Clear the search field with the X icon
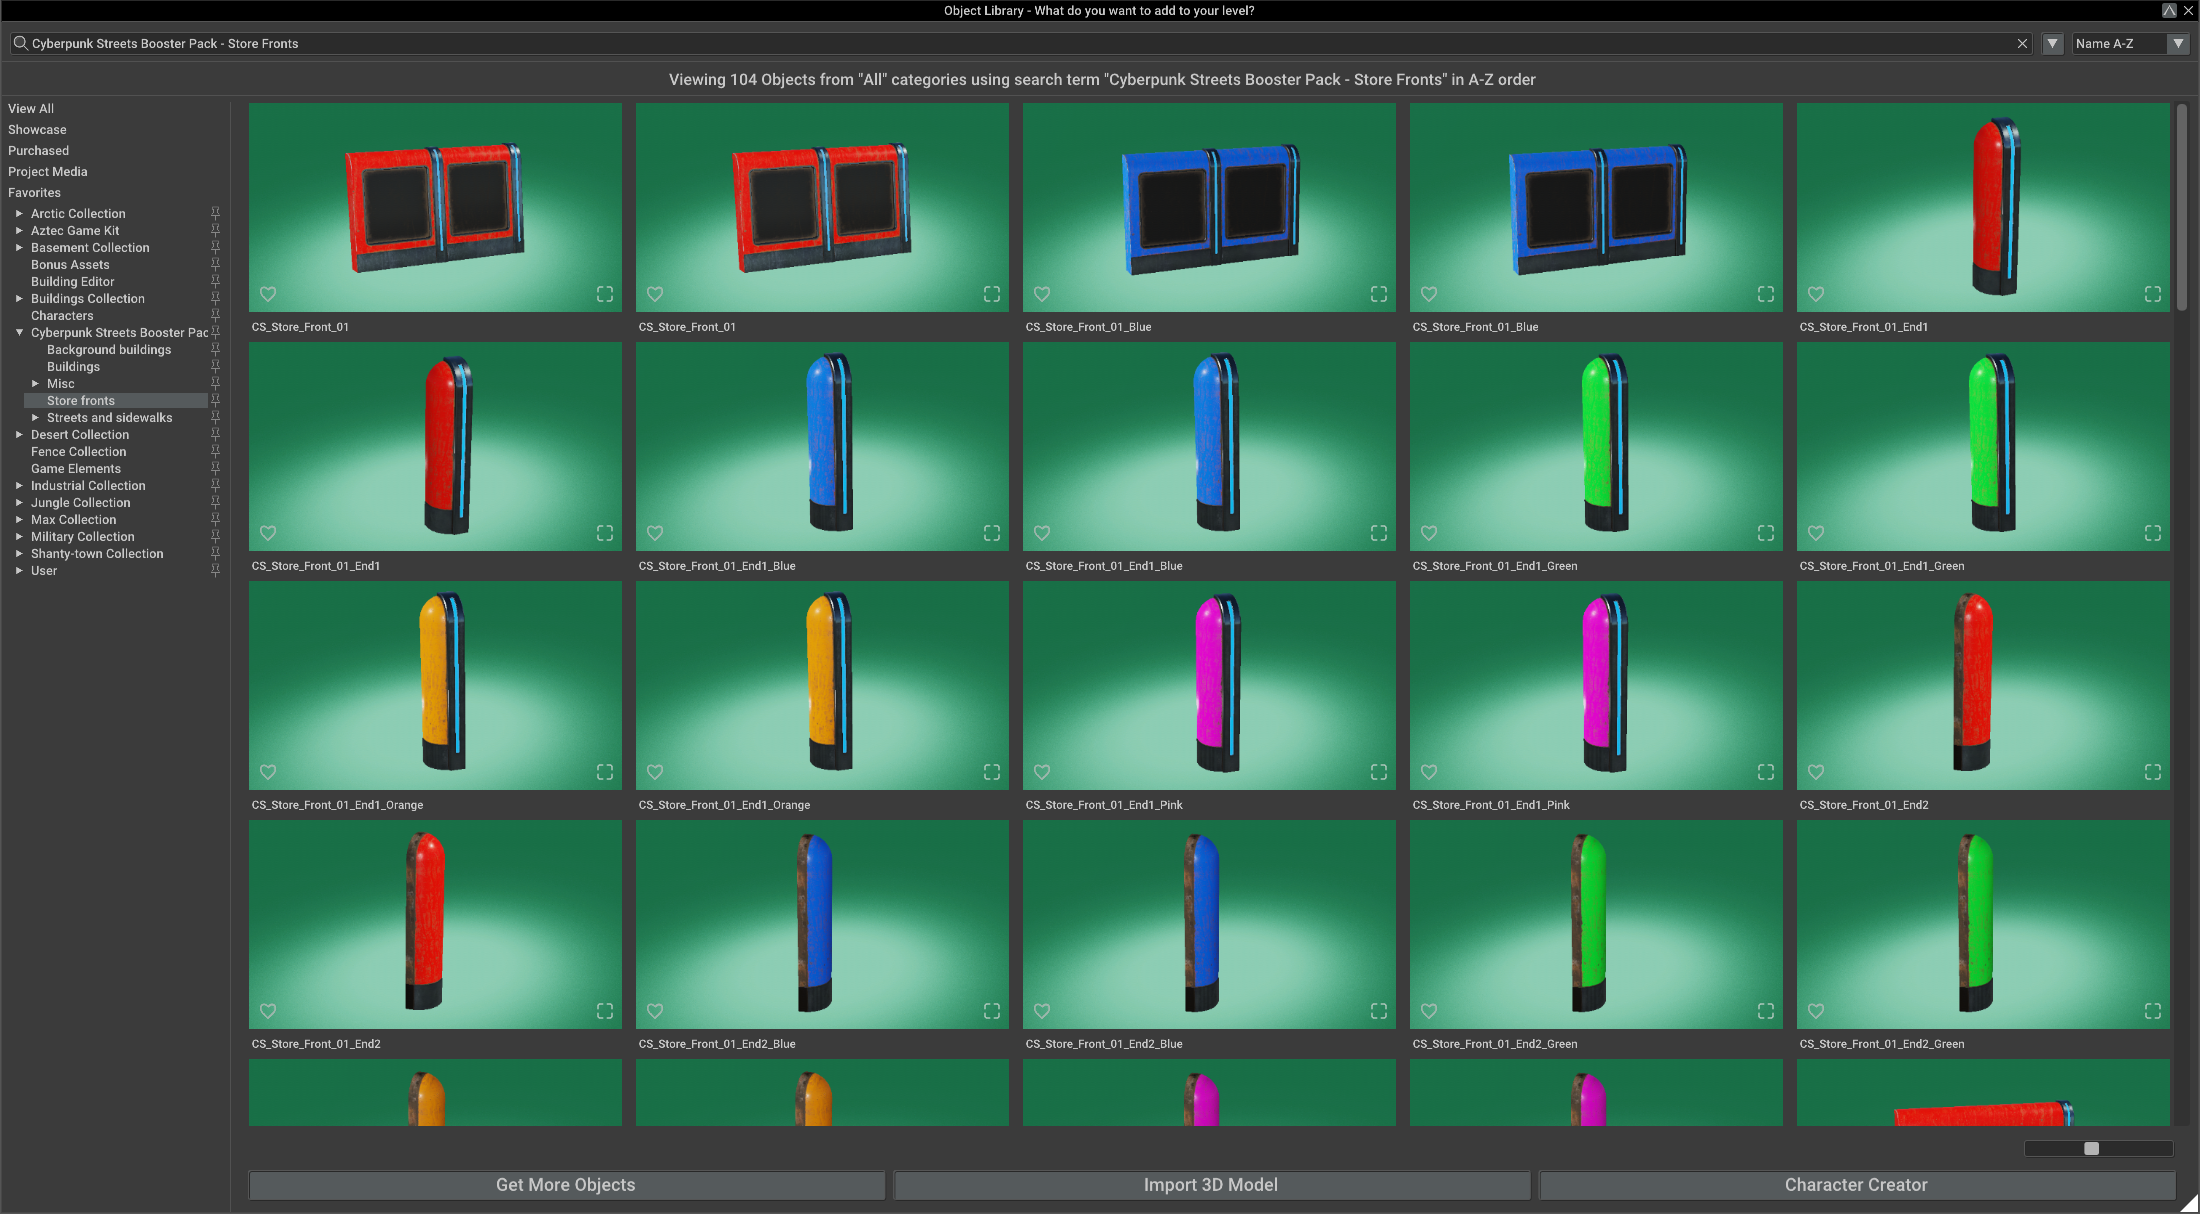The width and height of the screenshot is (2200, 1214). click(x=2022, y=43)
